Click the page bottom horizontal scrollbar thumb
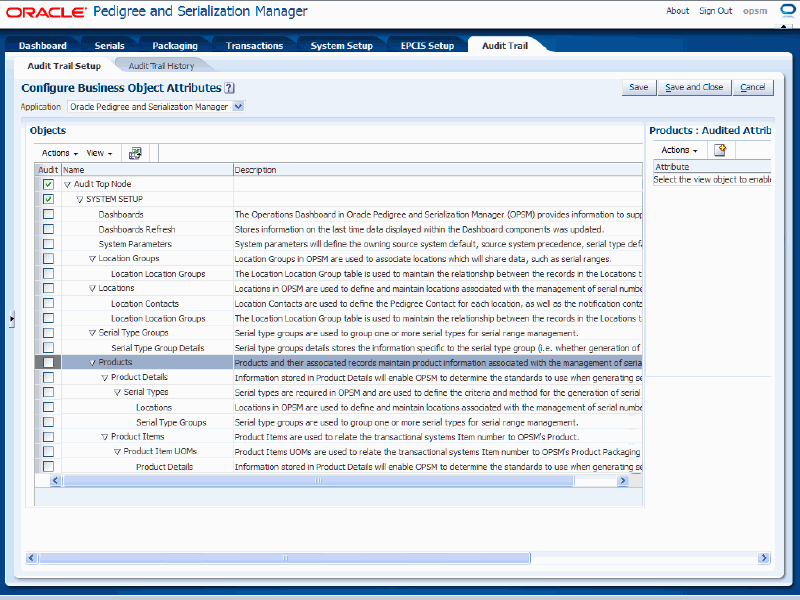This screenshot has height=600, width=800. [x=285, y=558]
